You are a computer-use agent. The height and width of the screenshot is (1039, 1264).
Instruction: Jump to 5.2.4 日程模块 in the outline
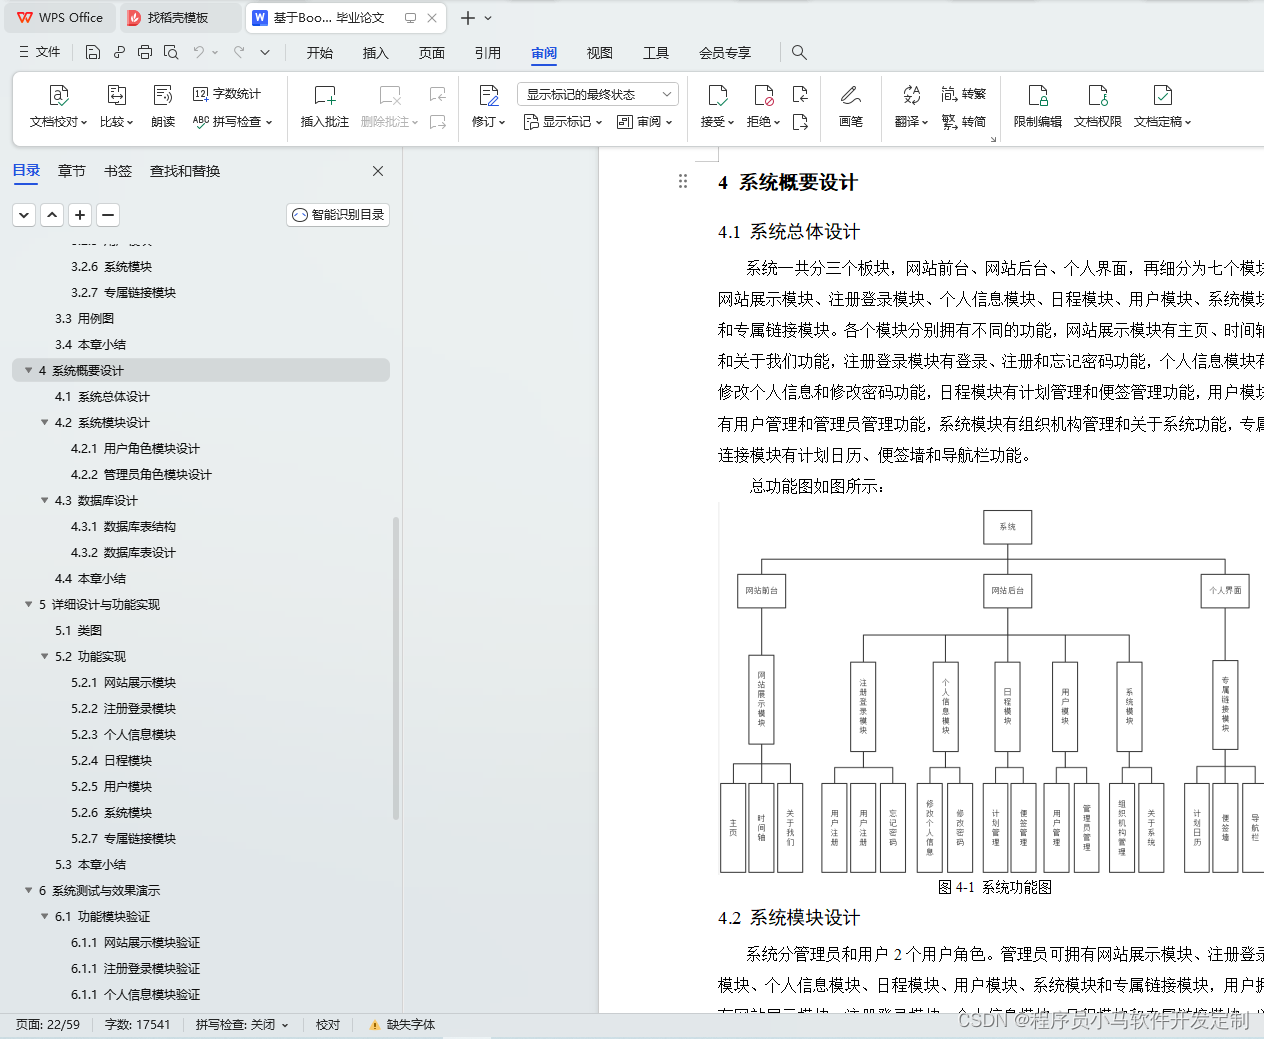pyautogui.click(x=109, y=760)
